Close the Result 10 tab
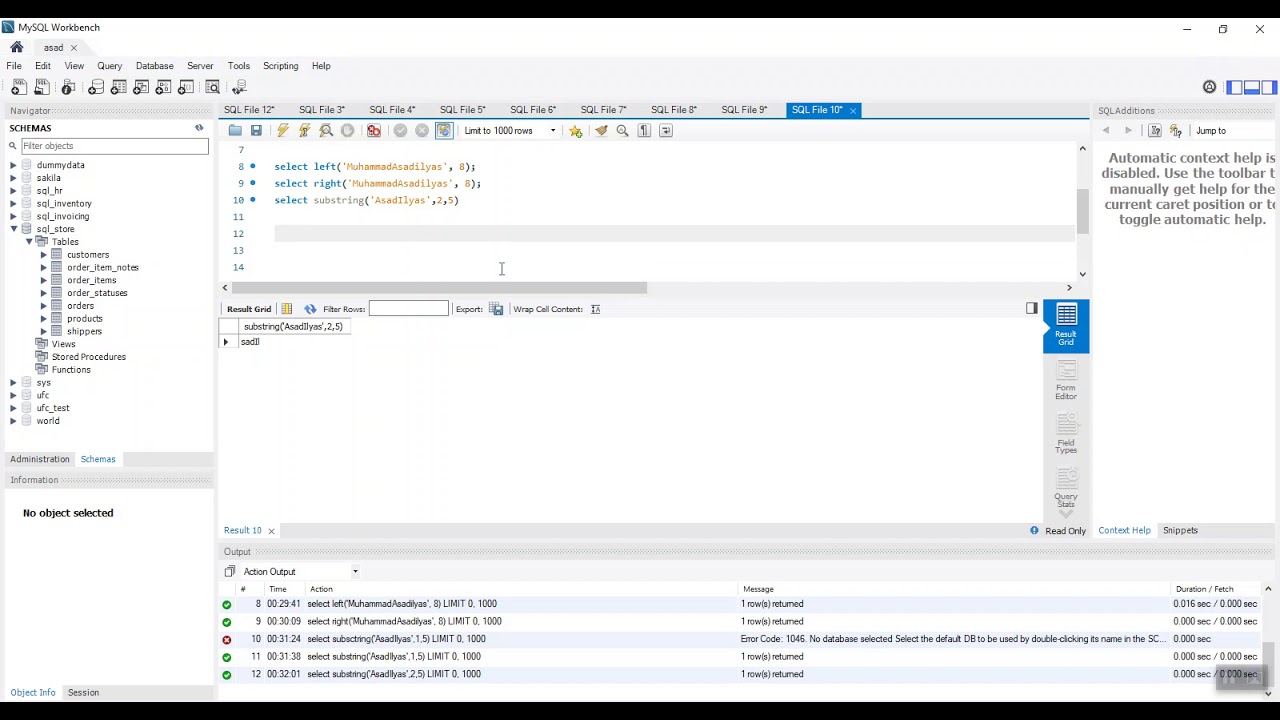1280x720 pixels. pos(271,531)
